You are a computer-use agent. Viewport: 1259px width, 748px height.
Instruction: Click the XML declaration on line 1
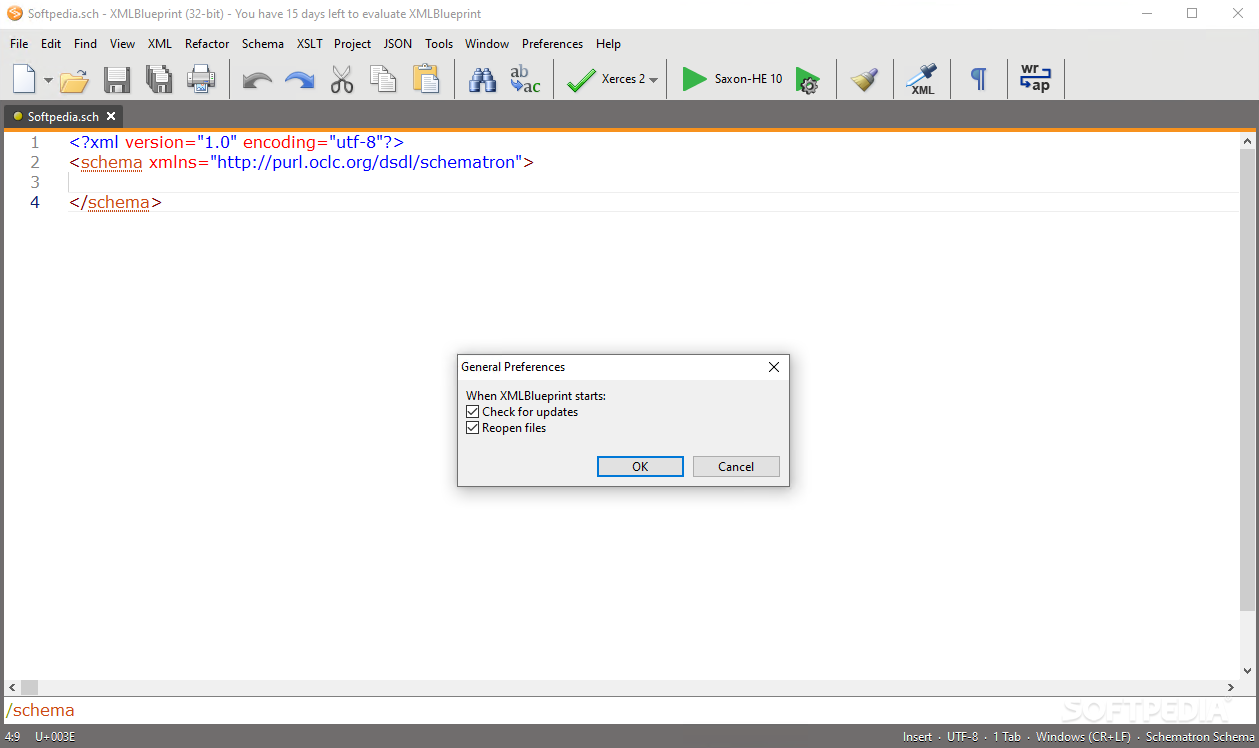236,142
